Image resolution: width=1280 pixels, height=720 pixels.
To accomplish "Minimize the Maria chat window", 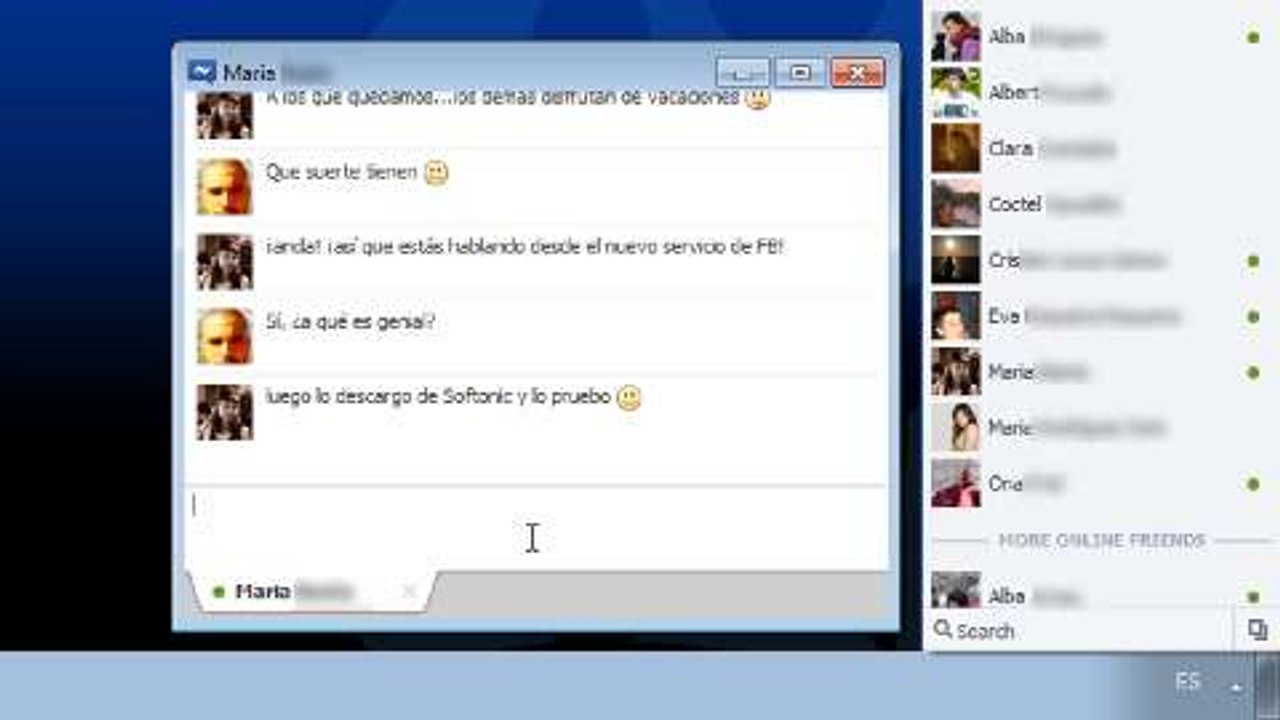I will pyautogui.click(x=742, y=72).
